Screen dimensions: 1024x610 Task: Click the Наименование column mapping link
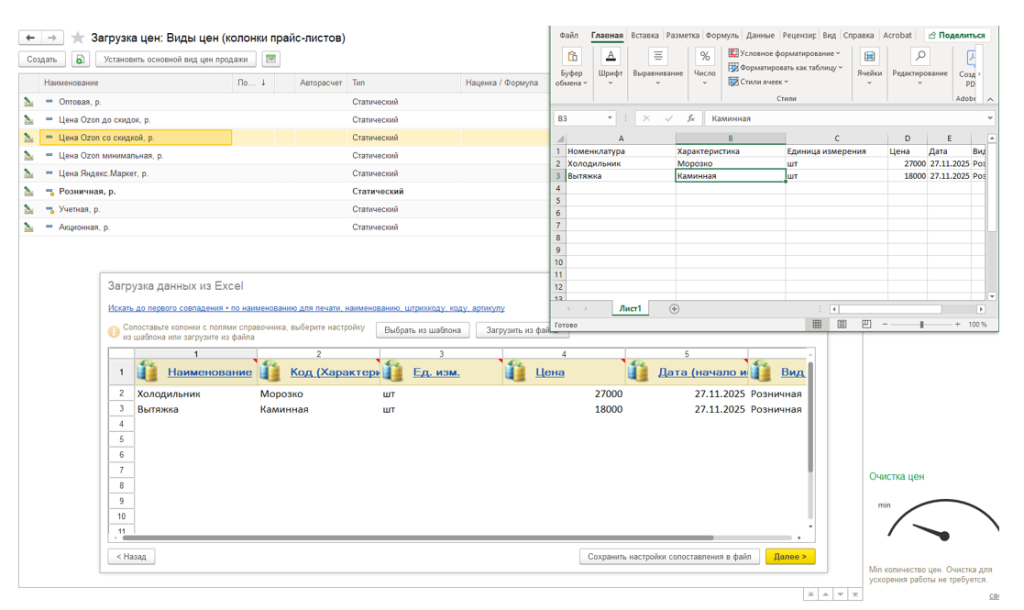point(210,372)
